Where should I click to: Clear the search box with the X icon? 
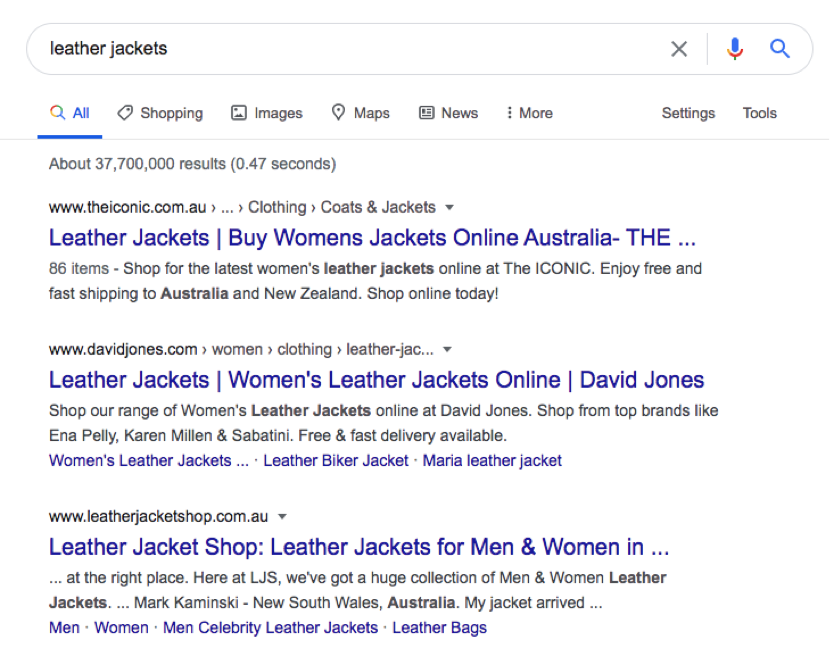(679, 49)
